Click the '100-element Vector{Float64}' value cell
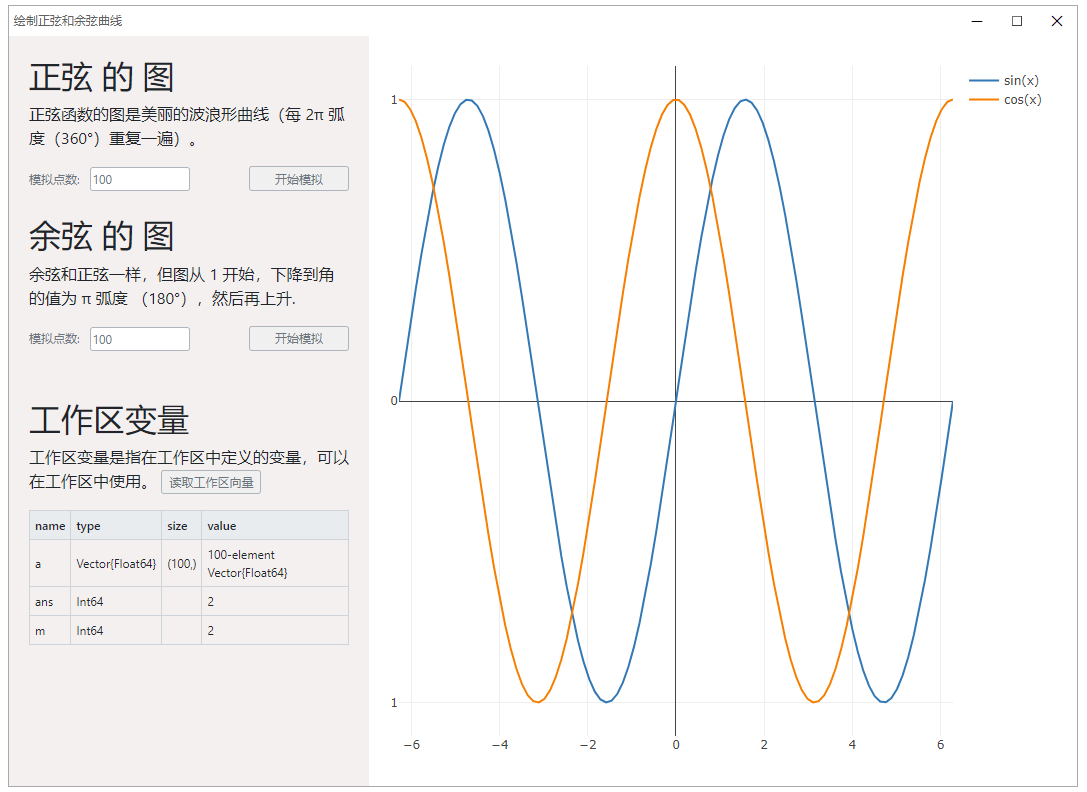Image resolution: width=1087 pixels, height=792 pixels. coord(275,564)
